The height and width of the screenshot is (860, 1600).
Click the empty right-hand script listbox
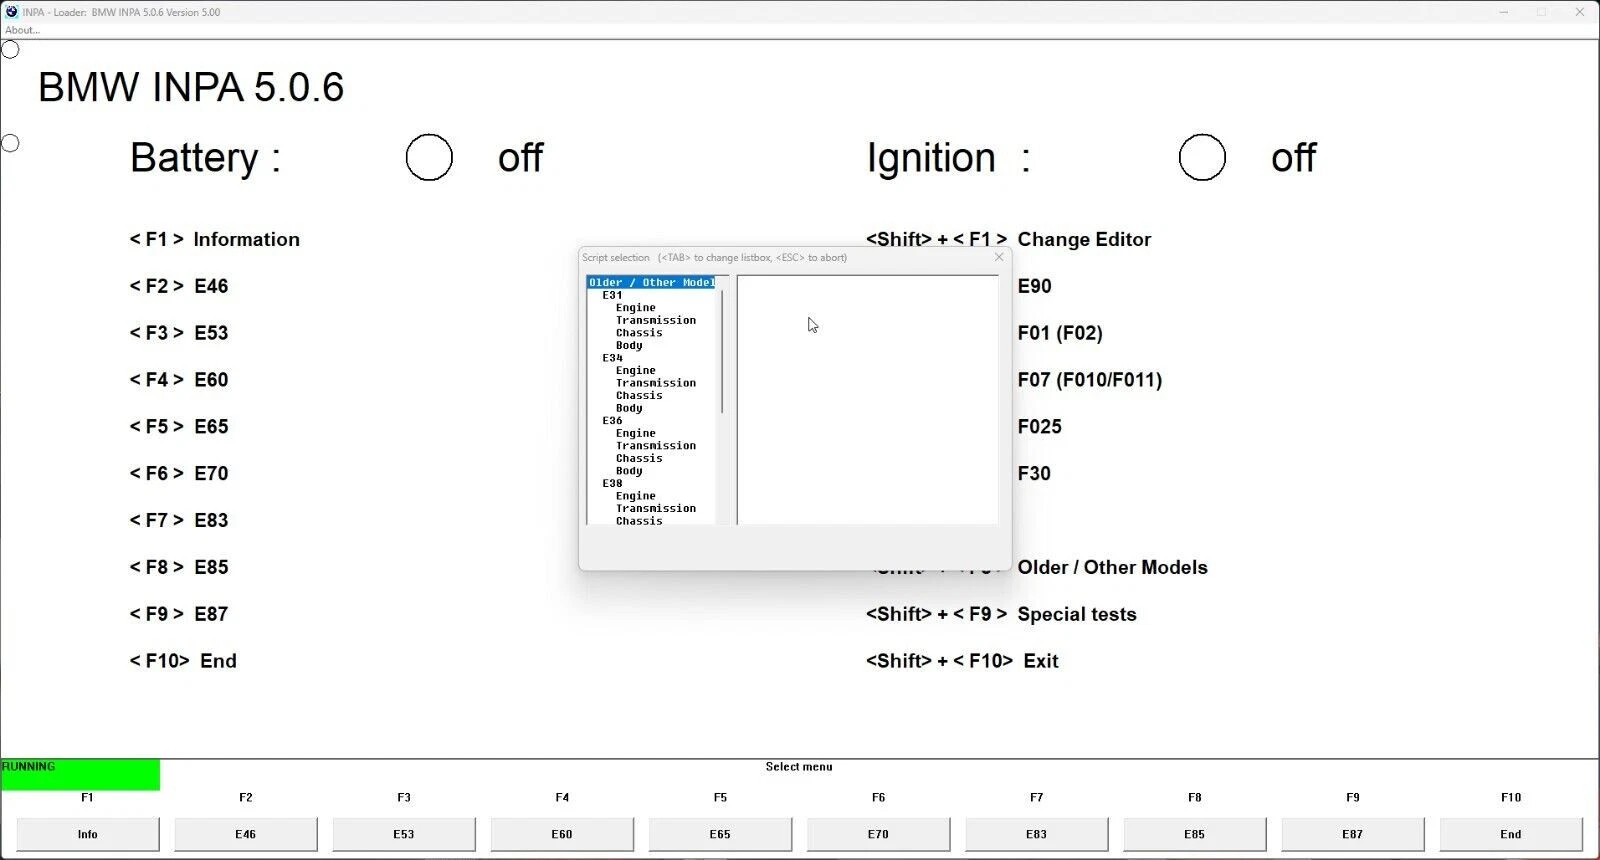point(867,400)
